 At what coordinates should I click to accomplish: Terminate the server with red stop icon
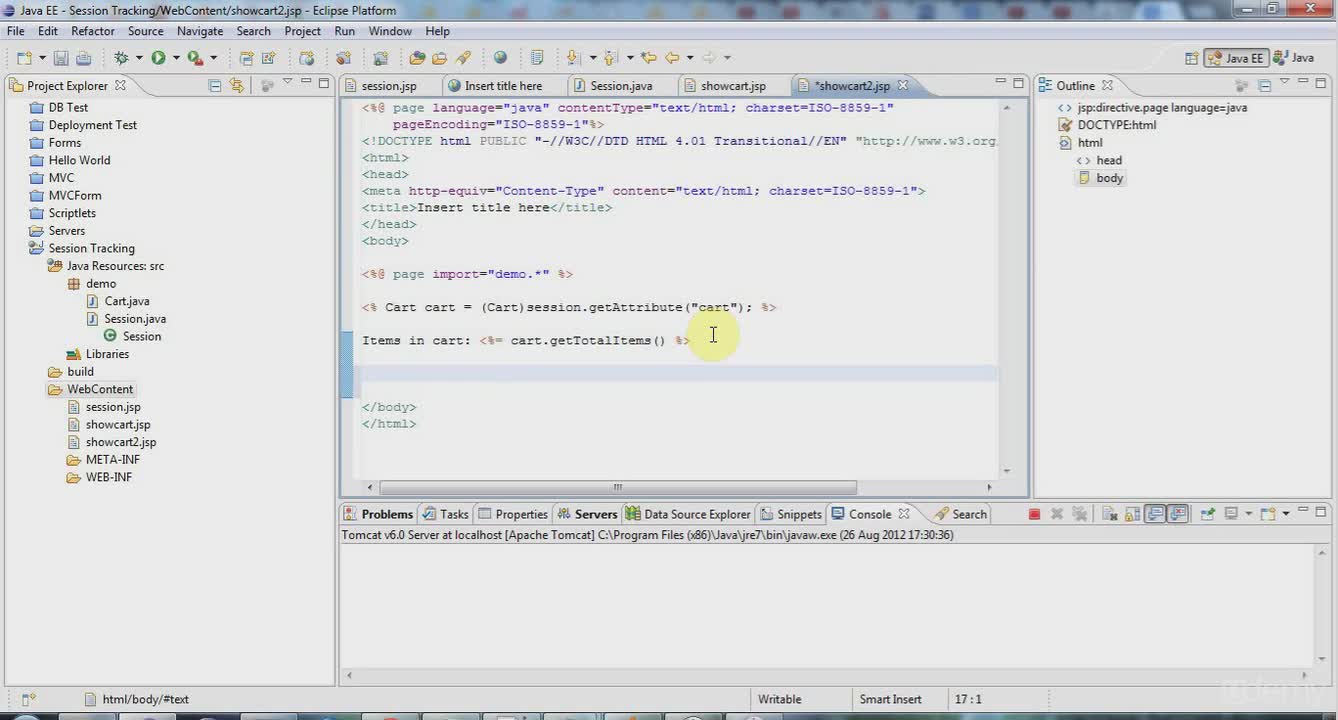[x=1034, y=514]
